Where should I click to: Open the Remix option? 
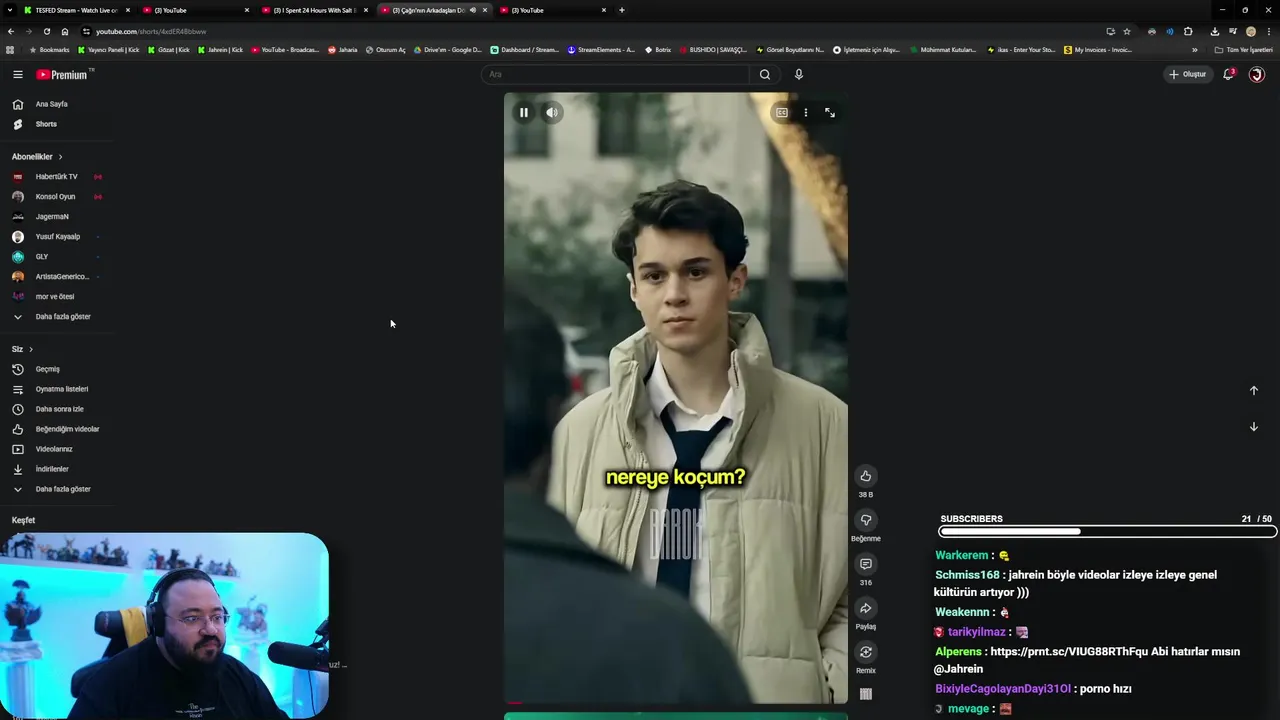coord(866,652)
